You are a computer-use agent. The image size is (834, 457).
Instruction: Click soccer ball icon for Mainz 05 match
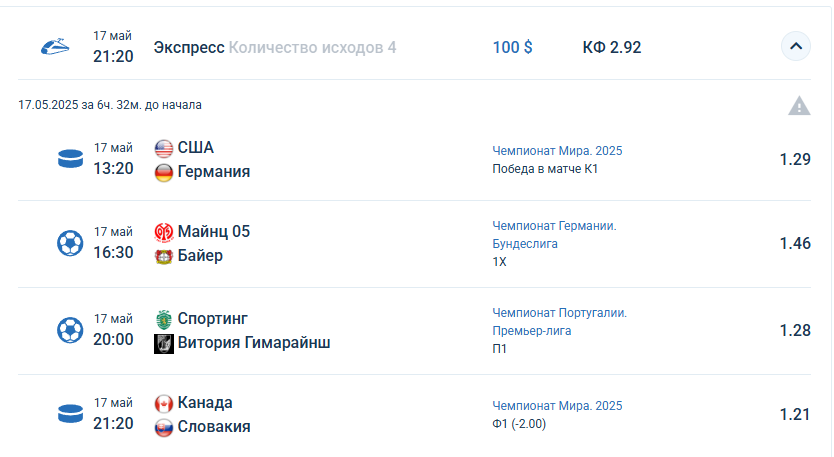click(70, 243)
